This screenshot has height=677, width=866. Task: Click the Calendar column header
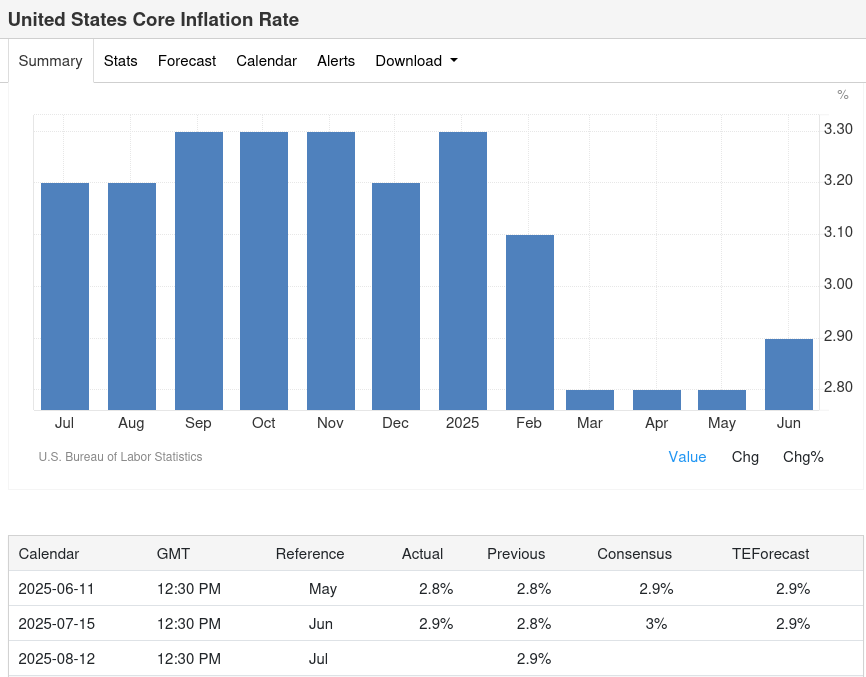tap(49, 554)
